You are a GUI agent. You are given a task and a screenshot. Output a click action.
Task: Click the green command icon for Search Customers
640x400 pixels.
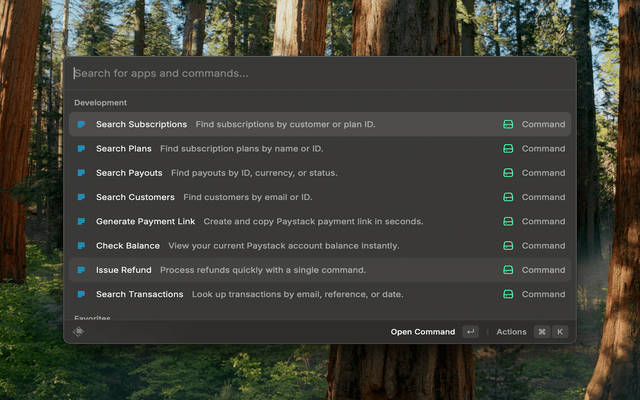508,197
